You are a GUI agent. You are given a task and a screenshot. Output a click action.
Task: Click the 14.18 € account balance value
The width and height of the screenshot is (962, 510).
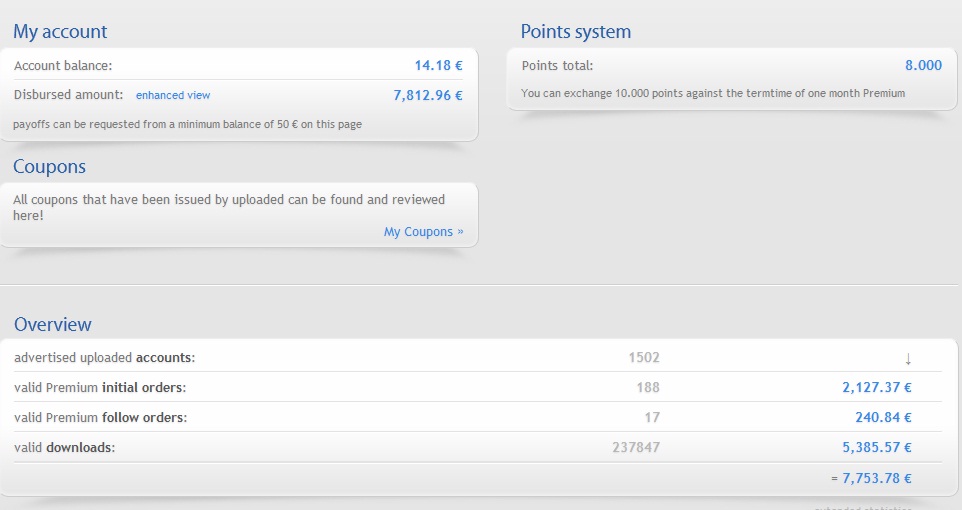point(438,66)
